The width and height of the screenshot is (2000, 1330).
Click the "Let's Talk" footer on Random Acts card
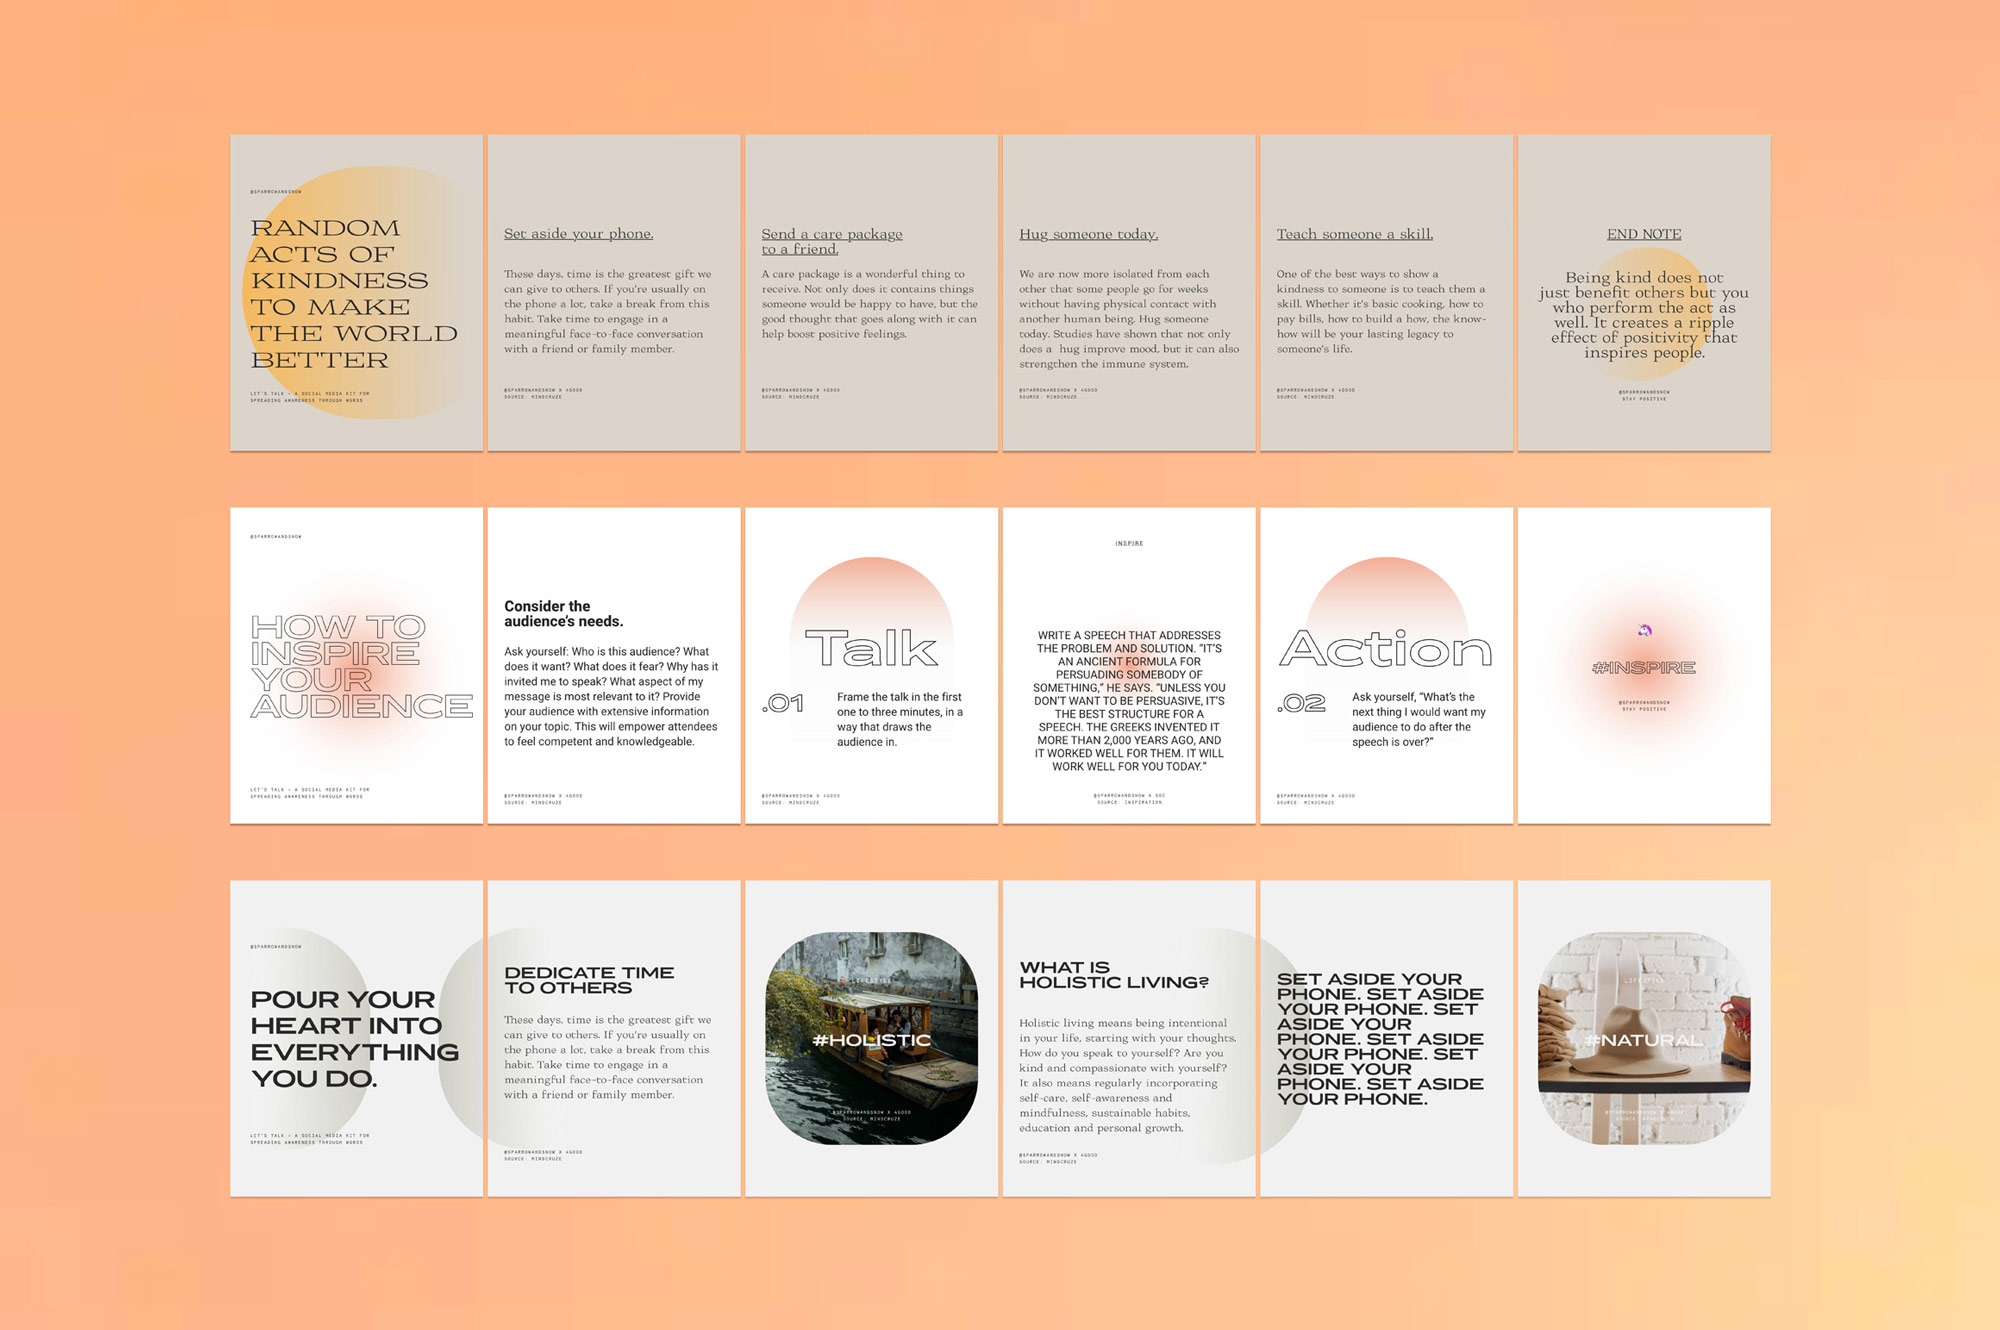(x=310, y=397)
